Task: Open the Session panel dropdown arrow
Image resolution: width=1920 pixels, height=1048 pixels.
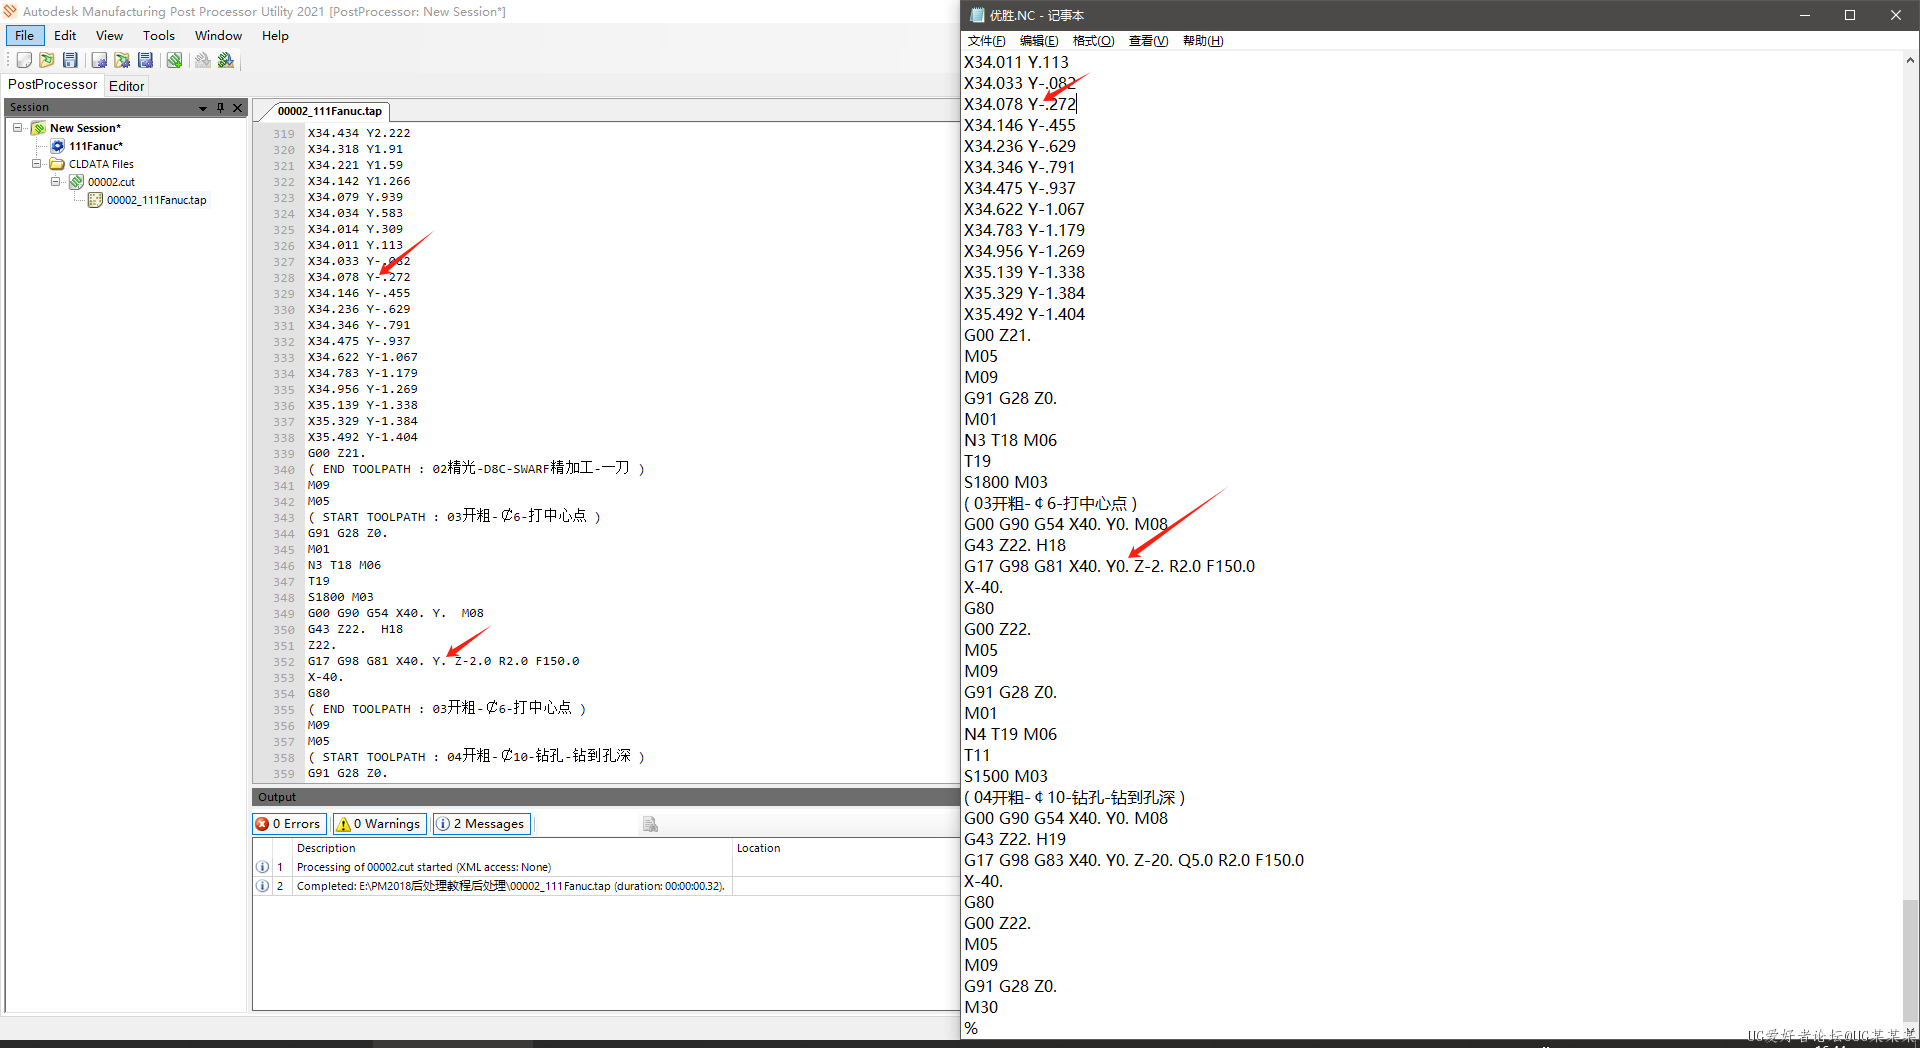Action: pos(203,107)
